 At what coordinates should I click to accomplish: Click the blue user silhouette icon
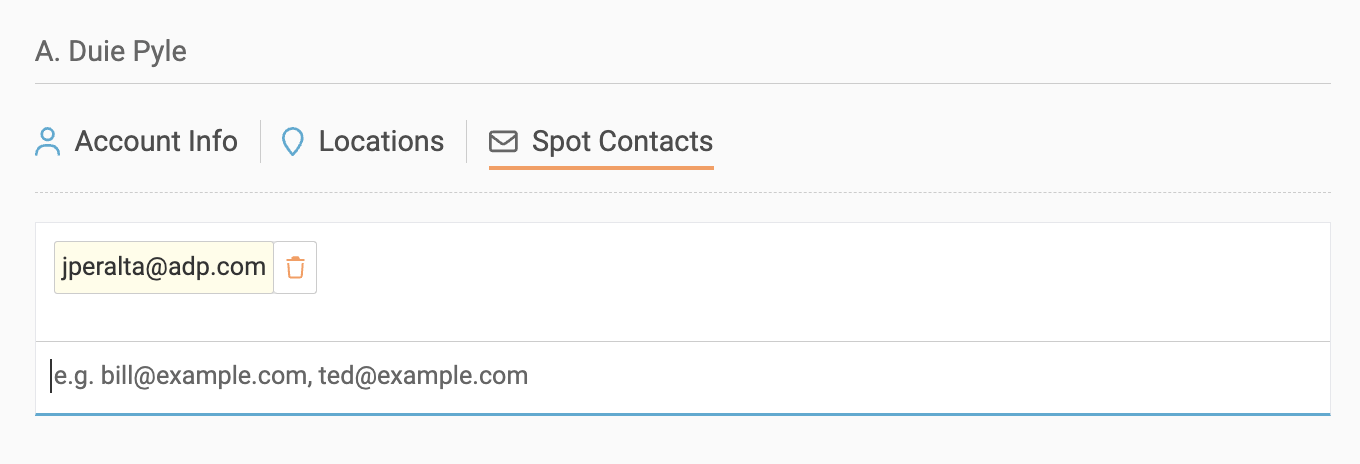tap(47, 142)
